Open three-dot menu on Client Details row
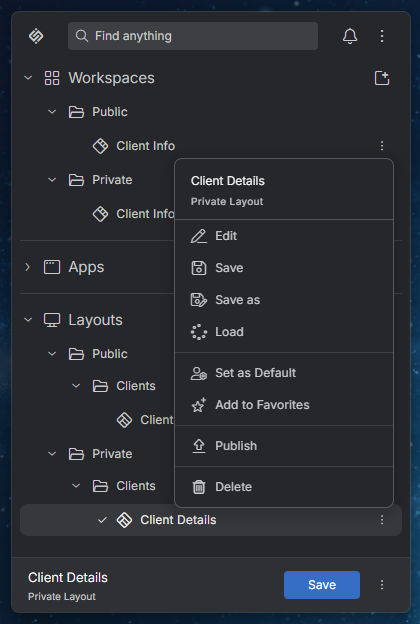Viewport: 420px width, 624px height. (382, 520)
